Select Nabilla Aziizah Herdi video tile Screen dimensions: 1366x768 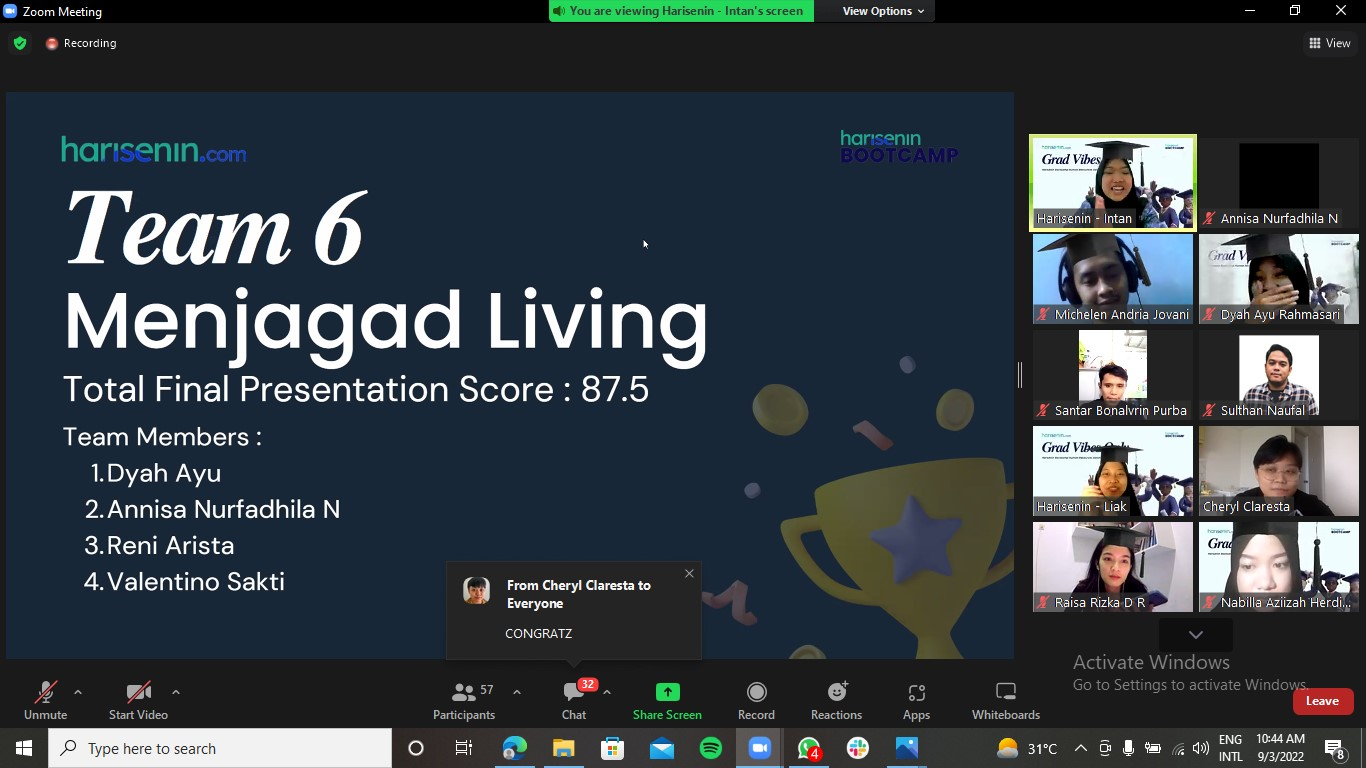[1279, 567]
